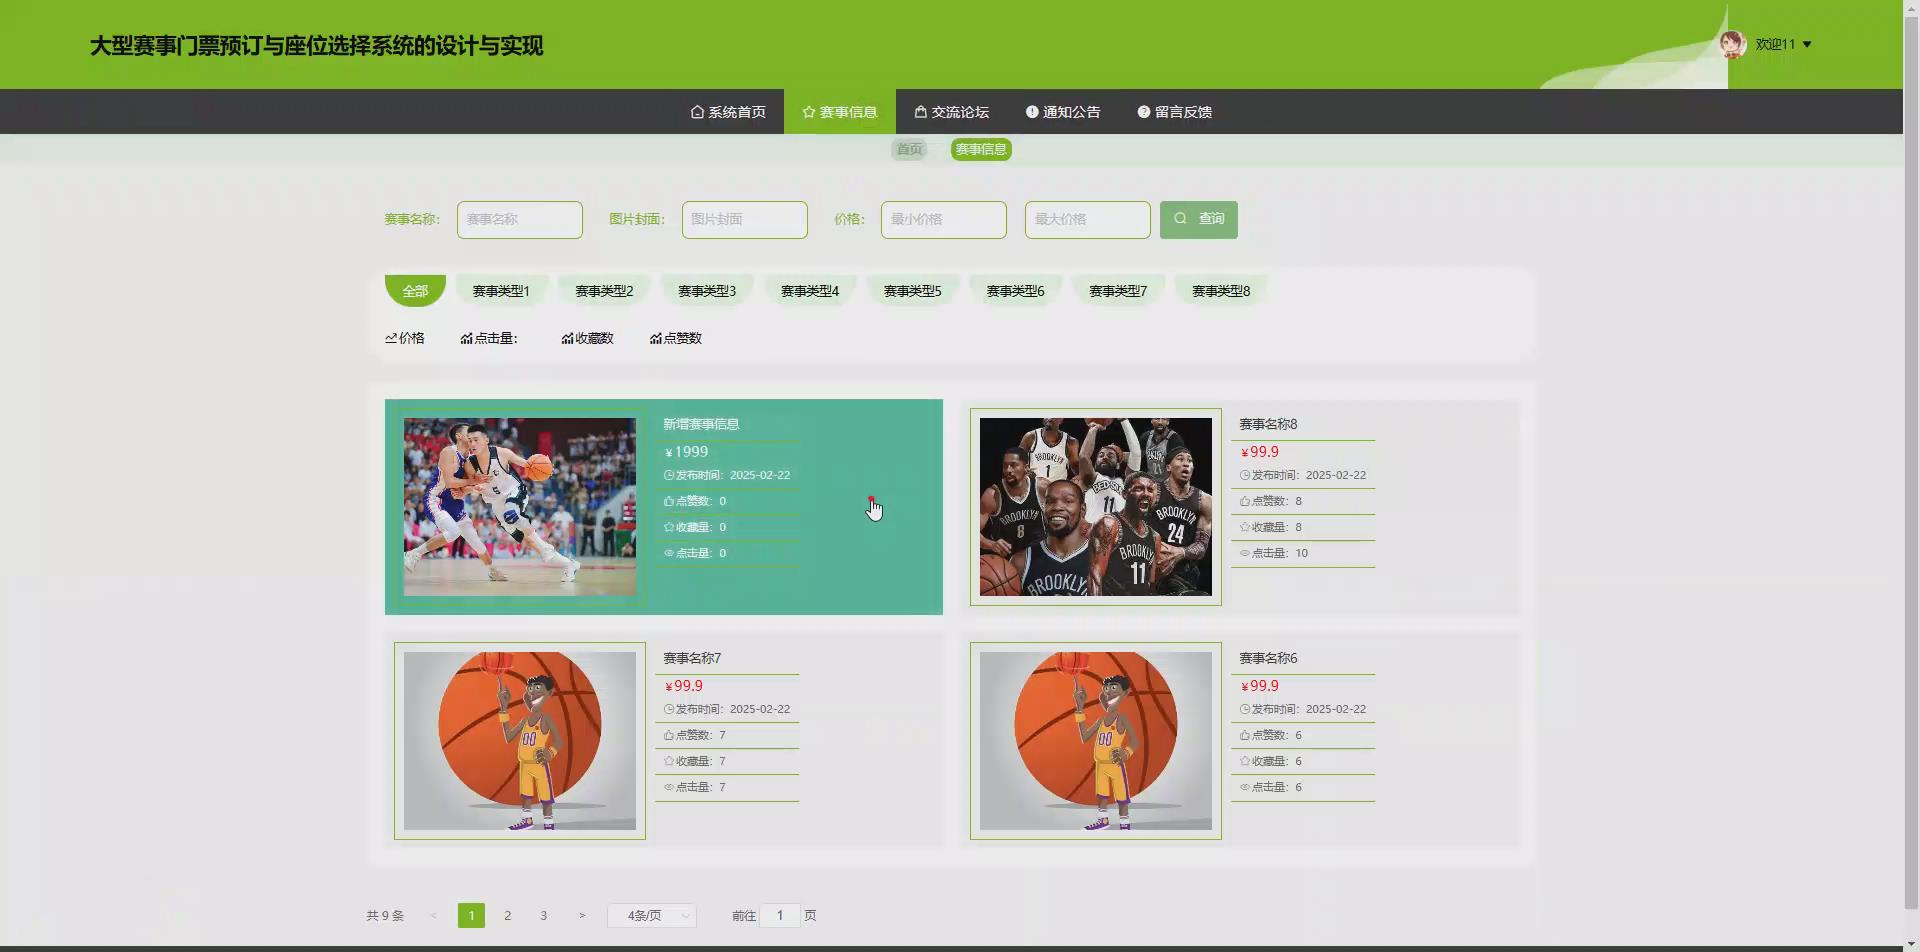Open the 4条/页 page size dropdown
The width and height of the screenshot is (1920, 952).
pos(652,916)
